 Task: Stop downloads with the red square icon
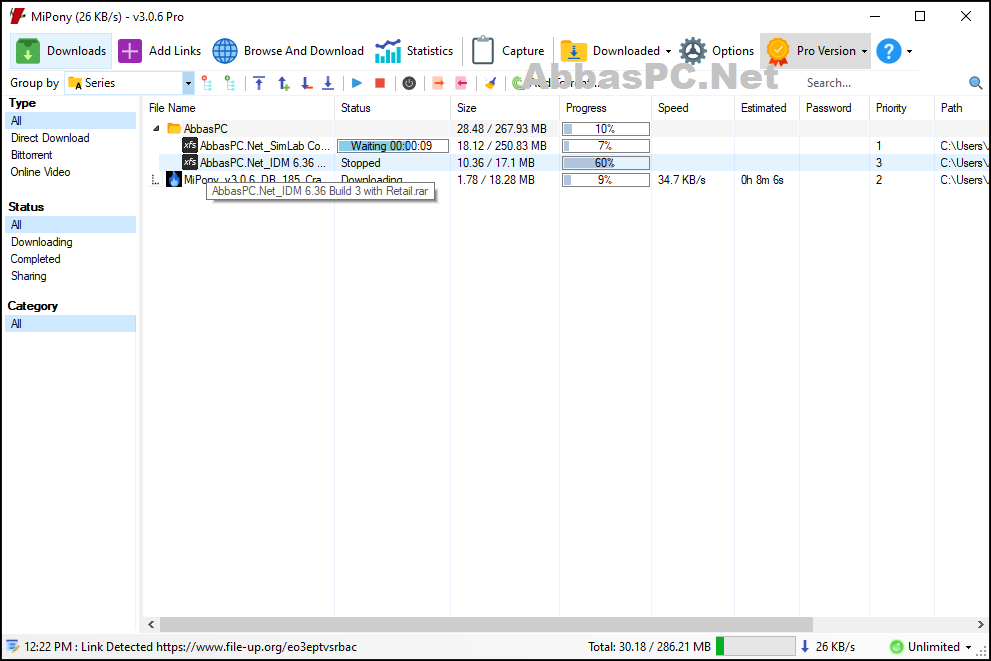(380, 83)
